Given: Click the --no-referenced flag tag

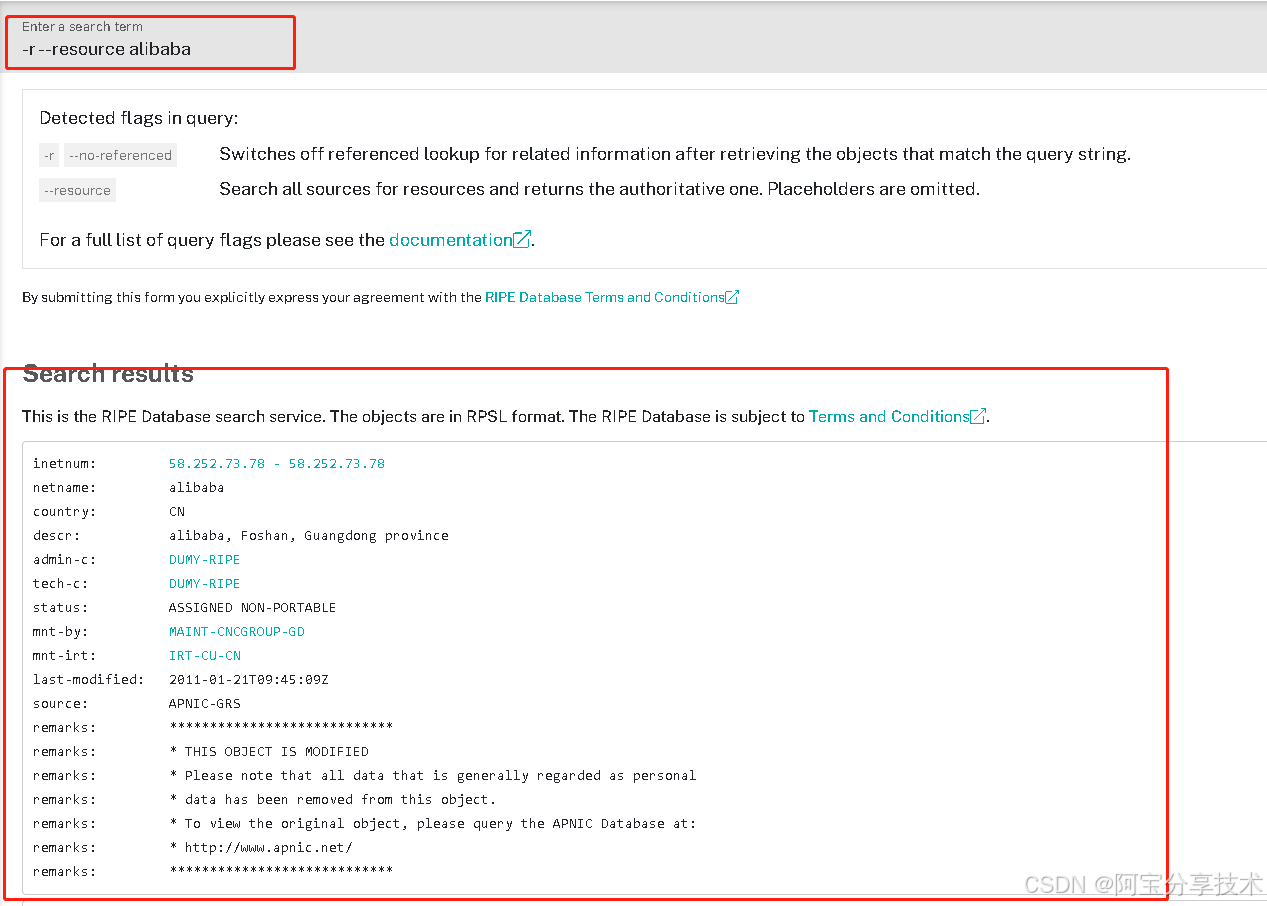Looking at the screenshot, I should tap(120, 155).
